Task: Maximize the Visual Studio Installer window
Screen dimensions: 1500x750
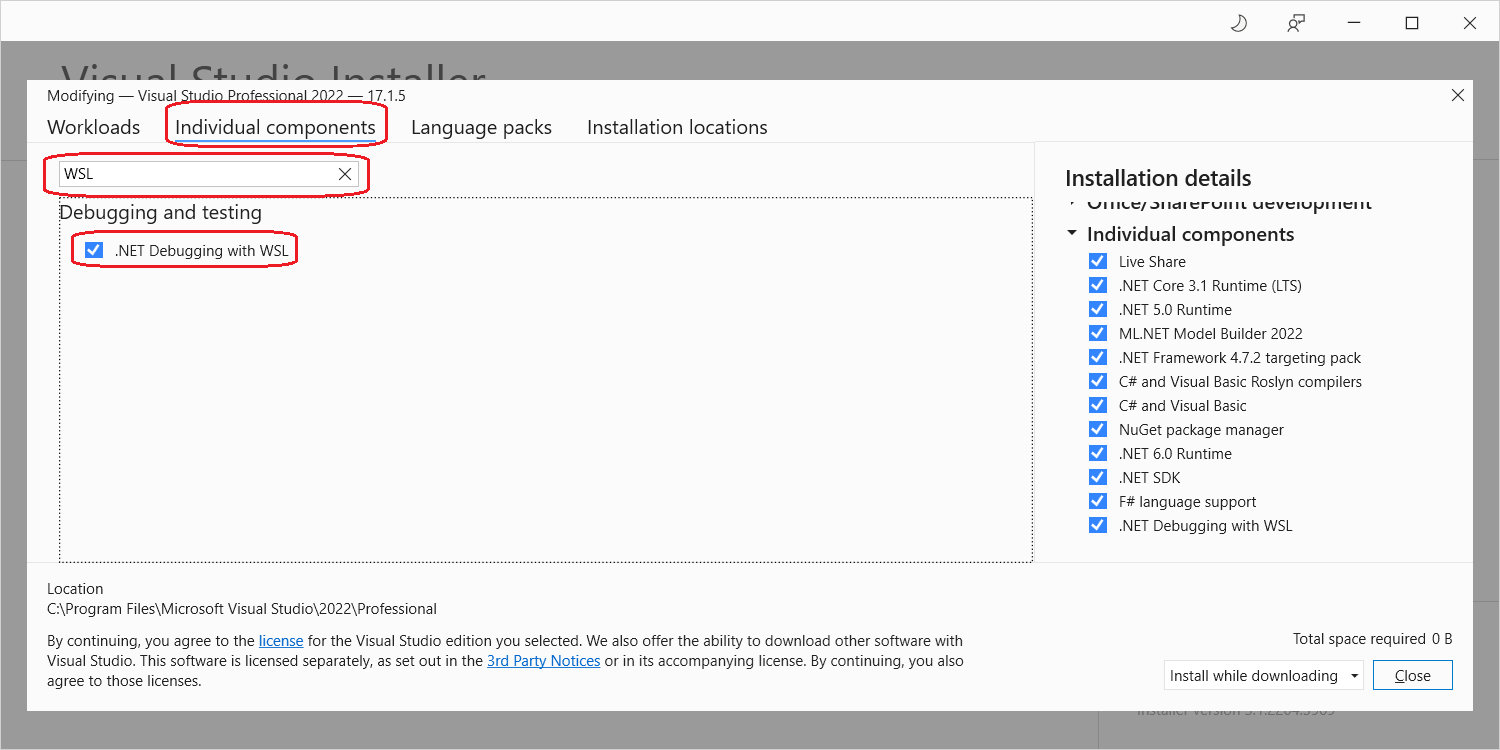Action: pos(1412,24)
